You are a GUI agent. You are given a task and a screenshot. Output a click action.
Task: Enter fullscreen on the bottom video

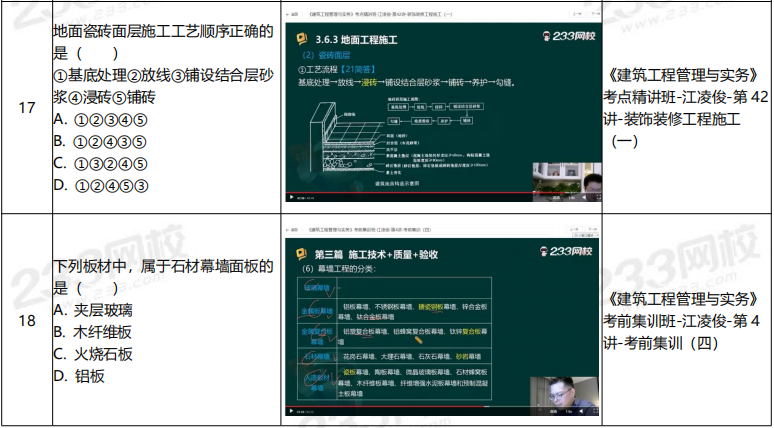click(x=596, y=410)
